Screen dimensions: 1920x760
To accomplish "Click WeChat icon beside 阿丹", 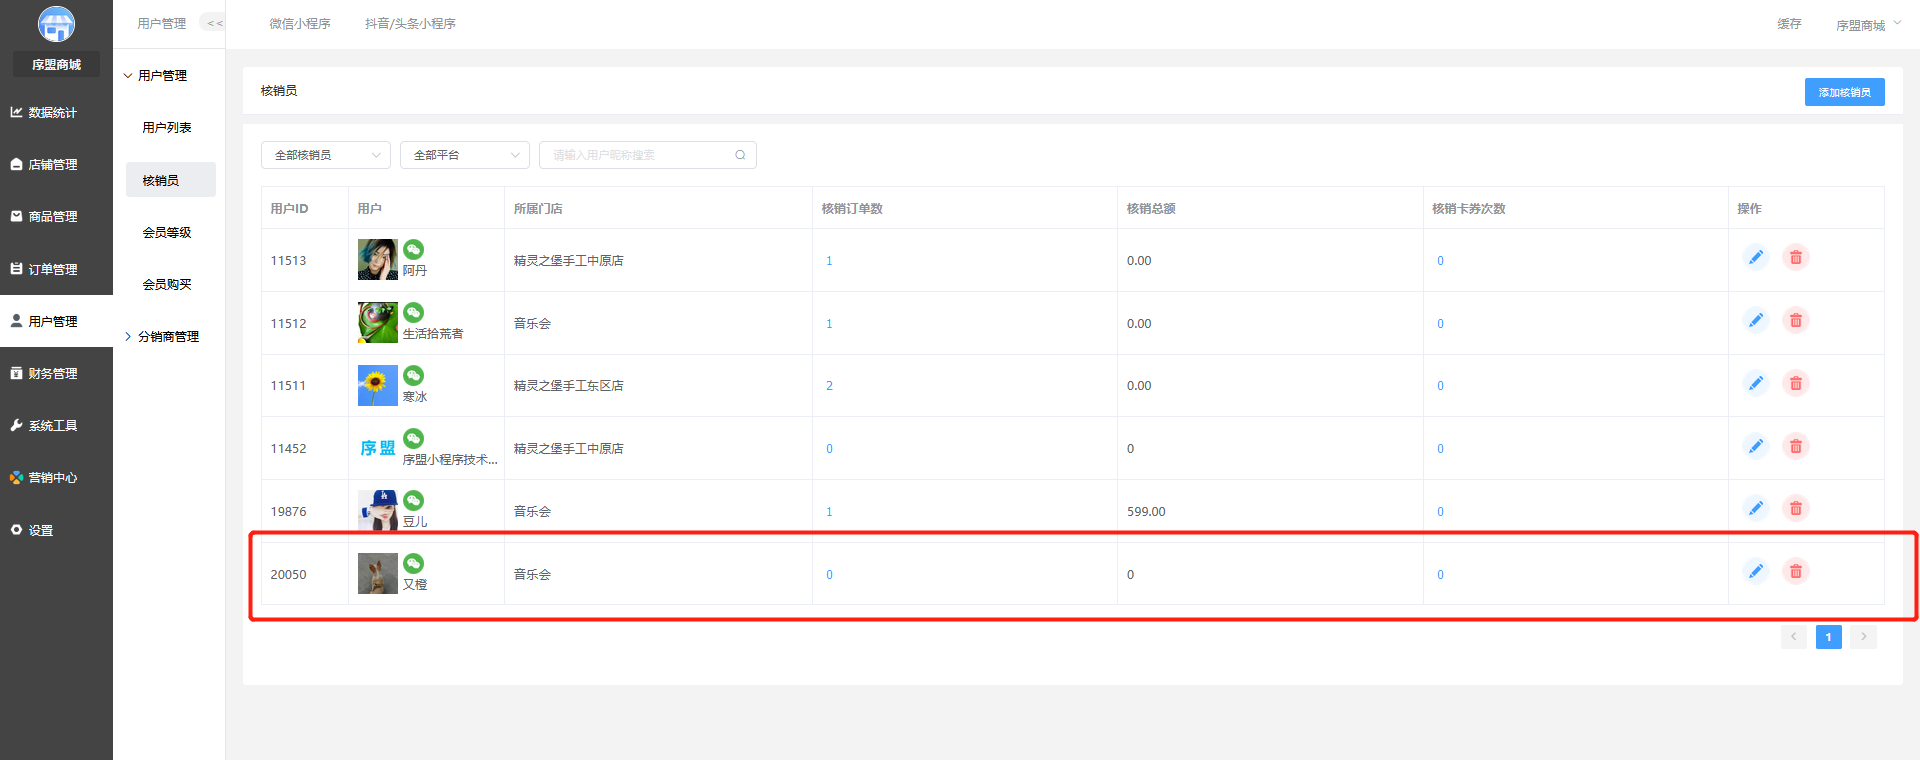I will 413,250.
